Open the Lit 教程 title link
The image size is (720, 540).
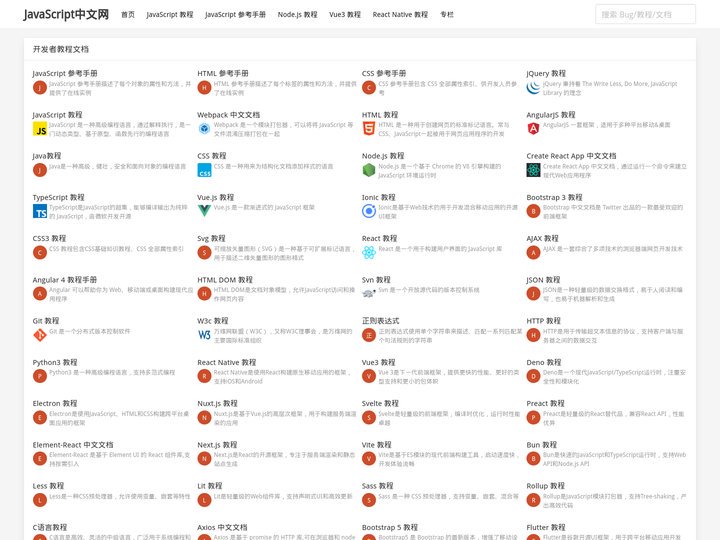point(210,486)
